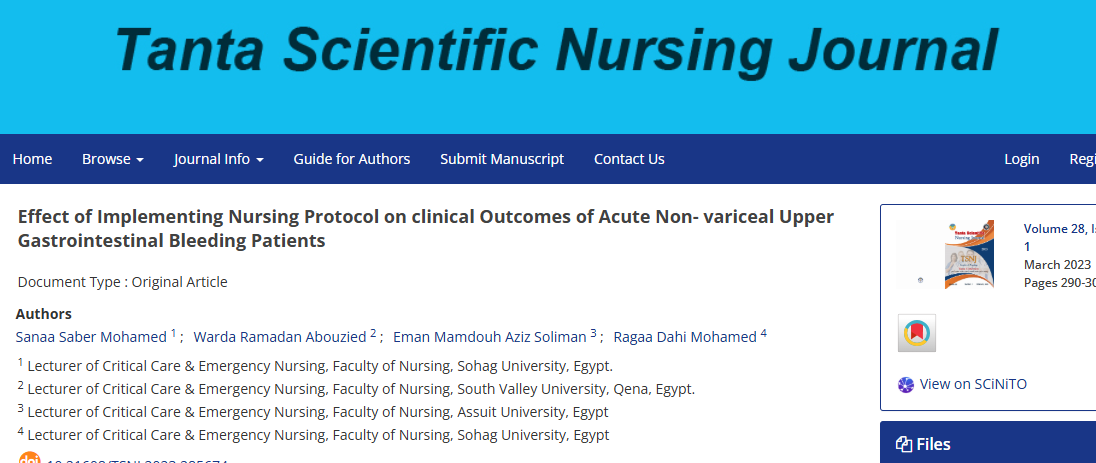Viewport: 1096px width, 463px height.
Task: Click the bookmark icon under journal cover
Action: pyautogui.click(x=916, y=333)
